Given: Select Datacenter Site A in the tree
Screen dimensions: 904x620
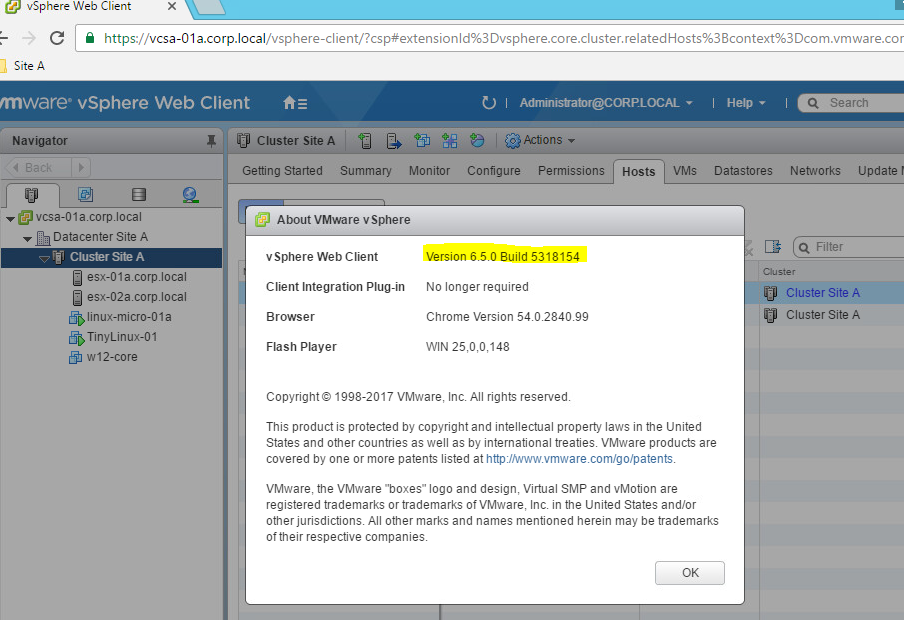Looking at the screenshot, I should tap(100, 237).
